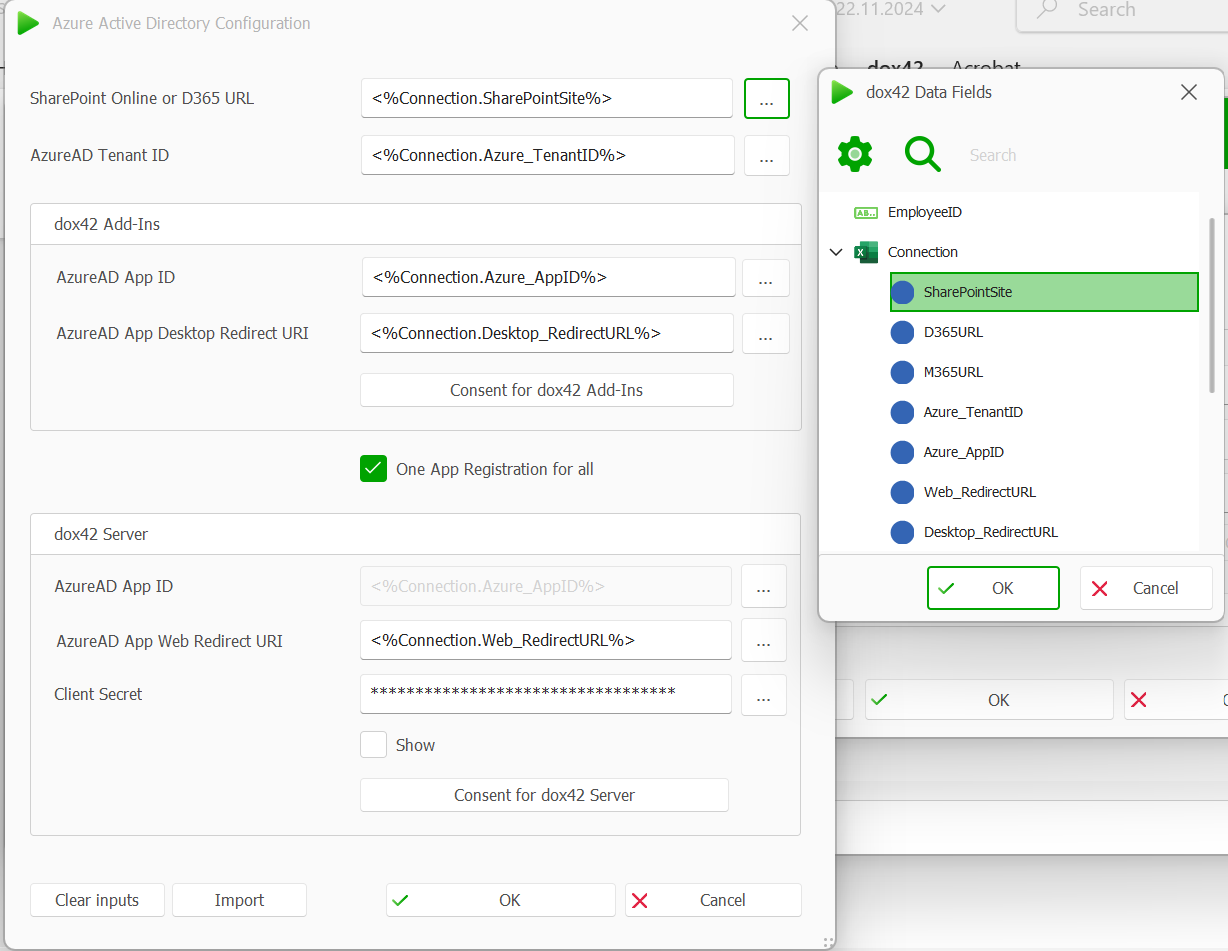
Task: Click the AzureAD App Desktop Redirect URI field
Action: (547, 333)
